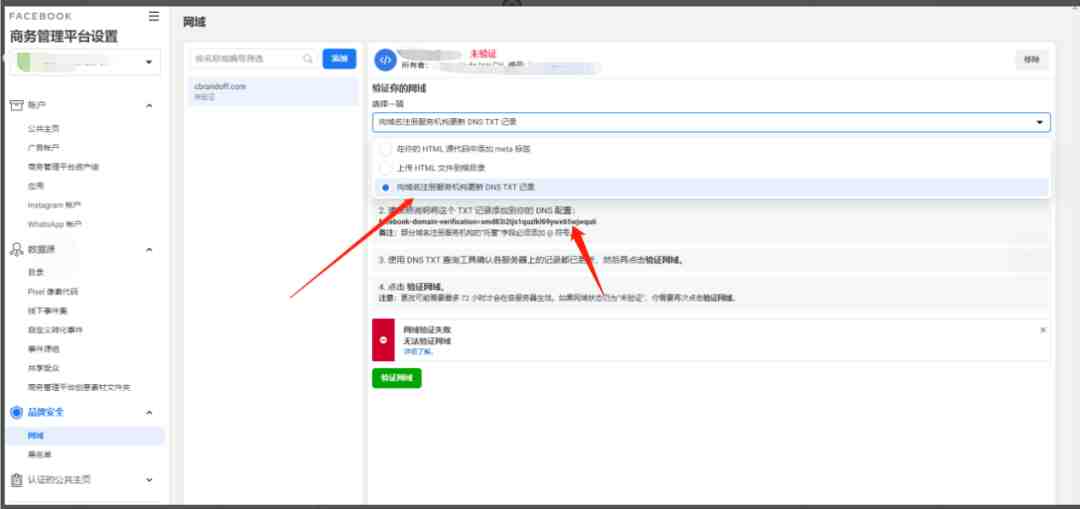Open Pixel 像素代码 in the sidebar

pyautogui.click(x=53, y=291)
